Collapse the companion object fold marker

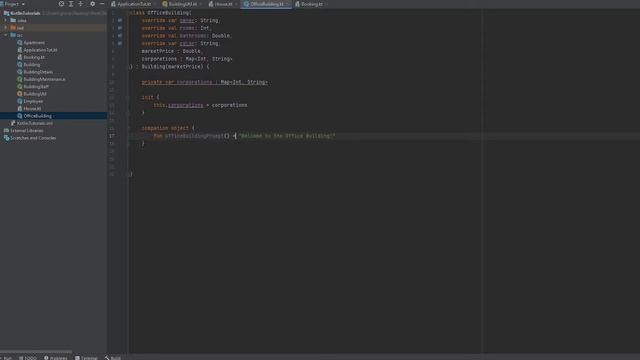point(128,128)
